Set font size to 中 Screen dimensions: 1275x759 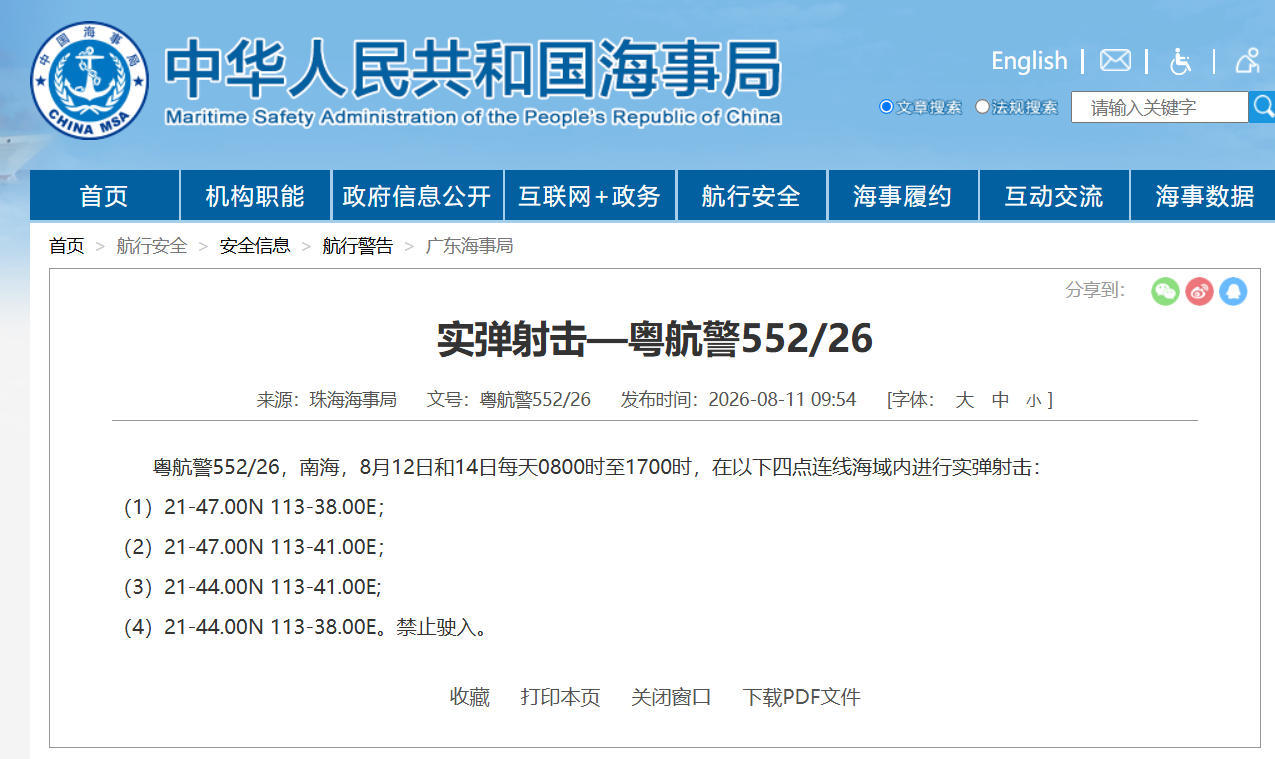tap(1000, 400)
